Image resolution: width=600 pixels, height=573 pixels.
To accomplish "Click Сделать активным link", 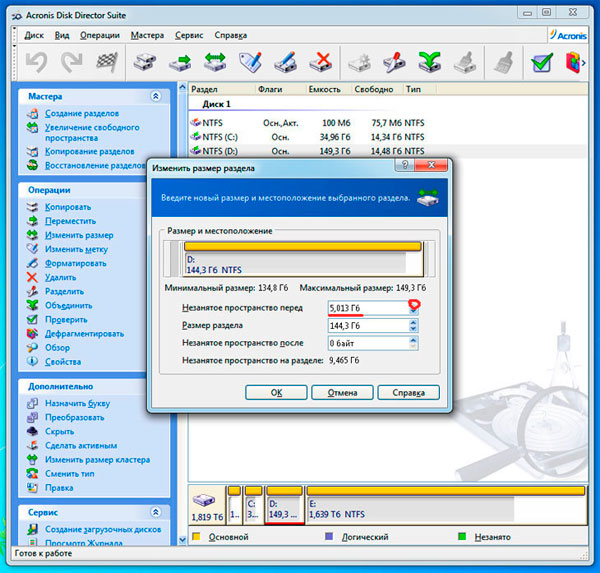I will click(x=81, y=445).
